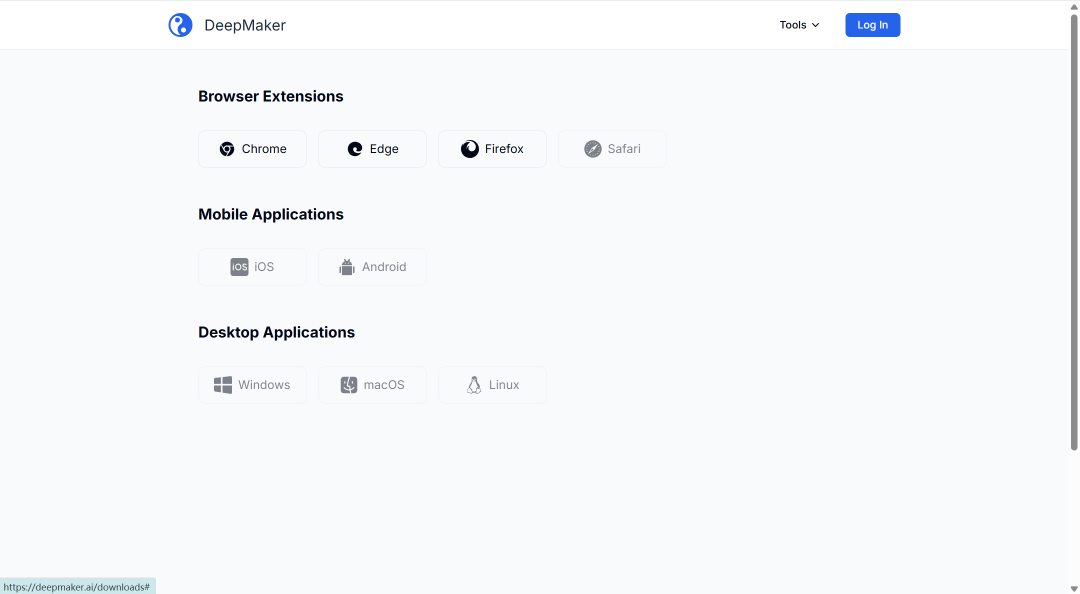Open the DeepMaker home text link
This screenshot has height=594, width=1080.
pyautogui.click(x=245, y=25)
